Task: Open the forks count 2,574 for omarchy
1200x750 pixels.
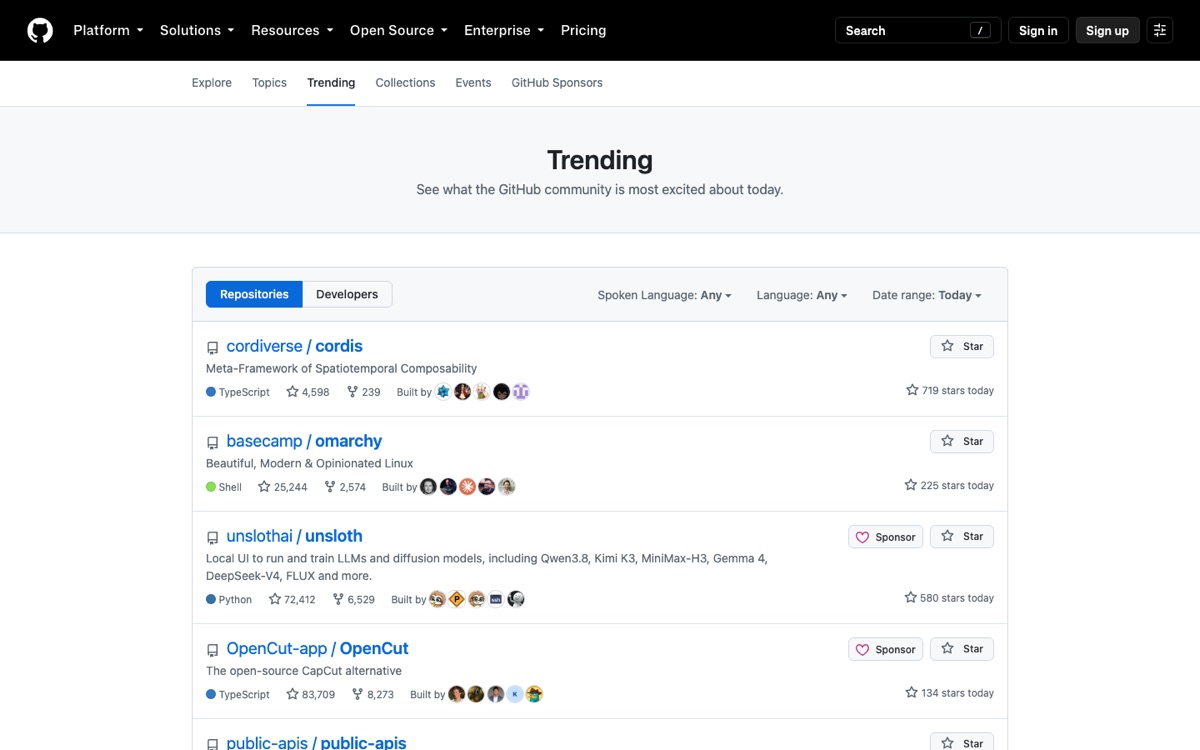Action: click(345, 487)
